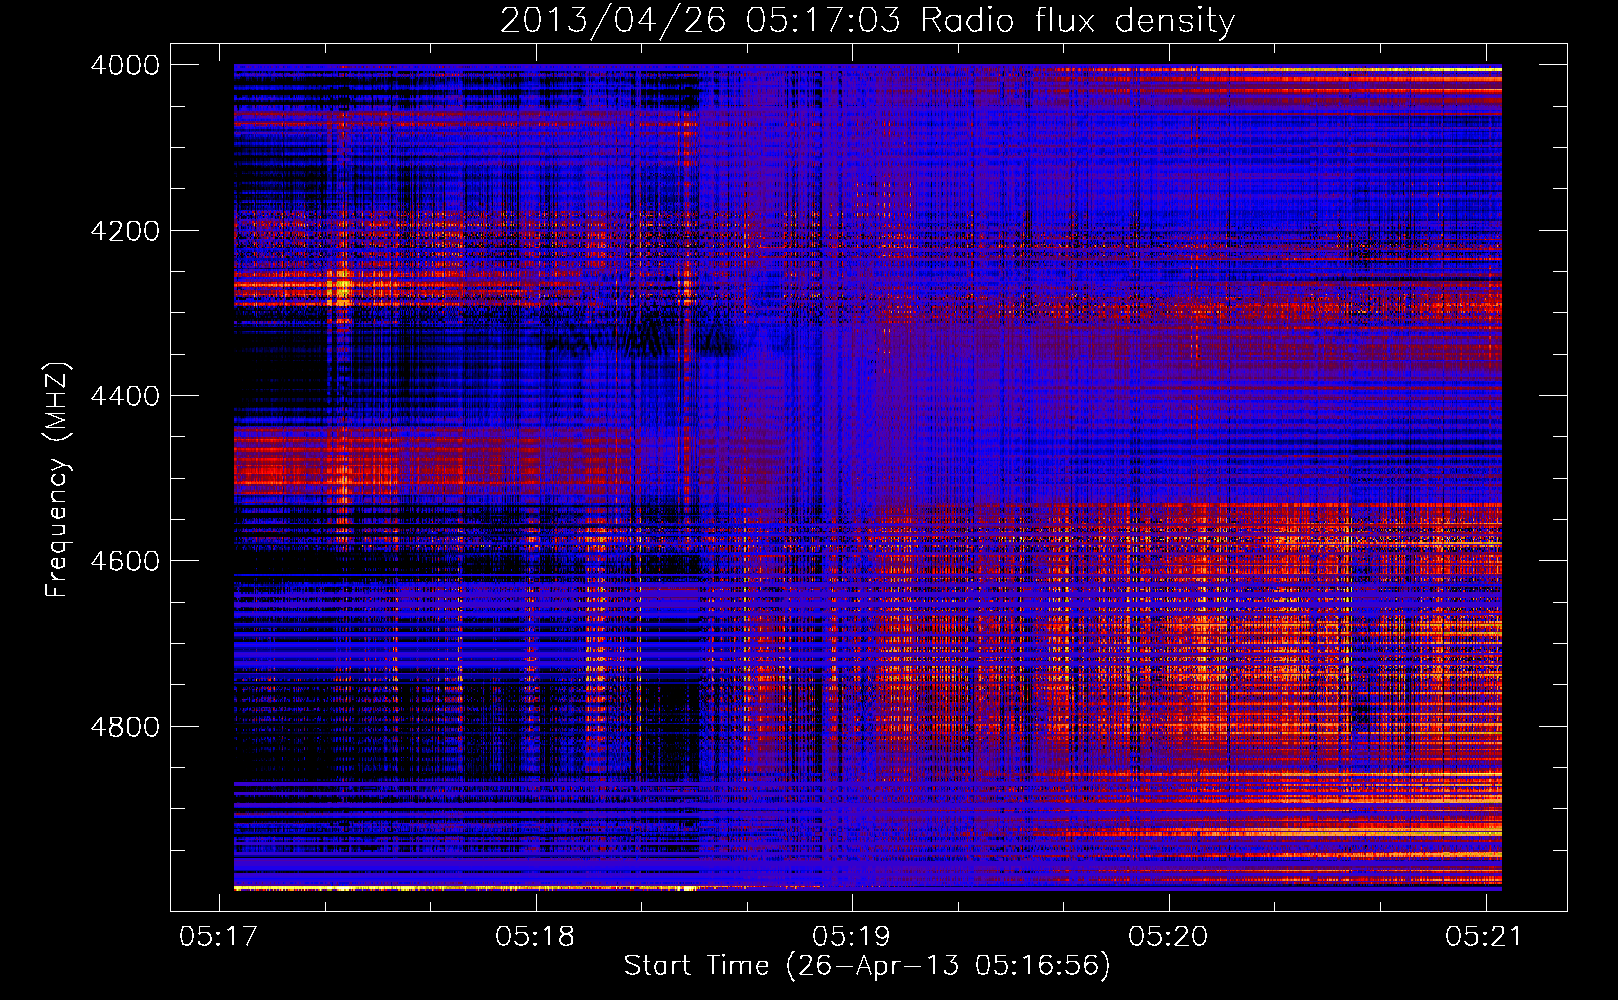Click the "Frequency (MHZ)" axis title

(x=58, y=480)
